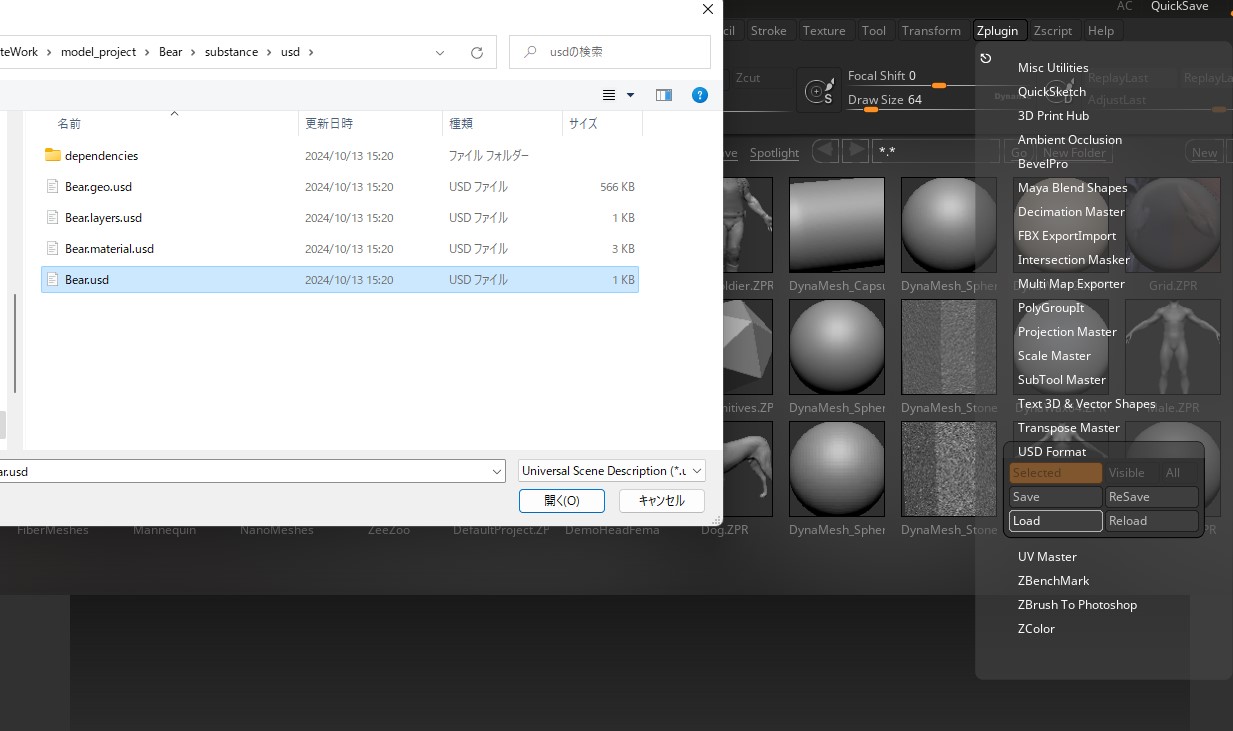Open the Transform menu
This screenshot has height=731, width=1233.
click(931, 31)
